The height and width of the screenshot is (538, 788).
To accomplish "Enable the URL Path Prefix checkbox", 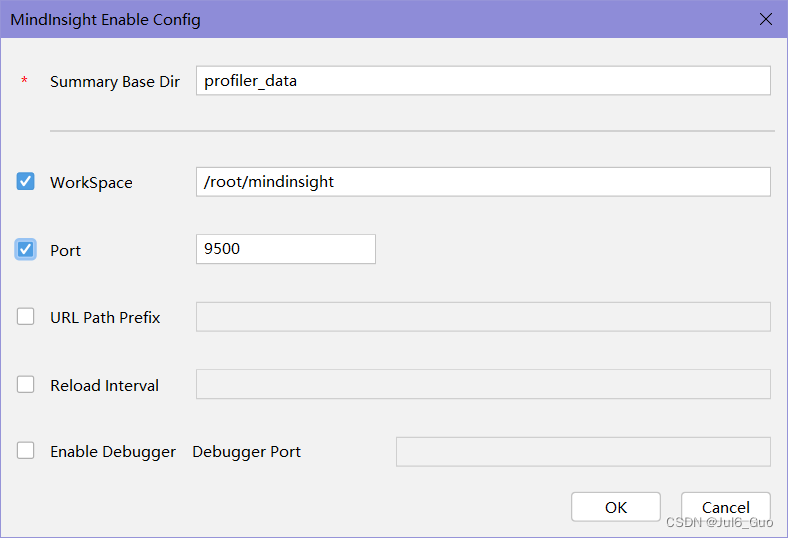I will tap(26, 316).
